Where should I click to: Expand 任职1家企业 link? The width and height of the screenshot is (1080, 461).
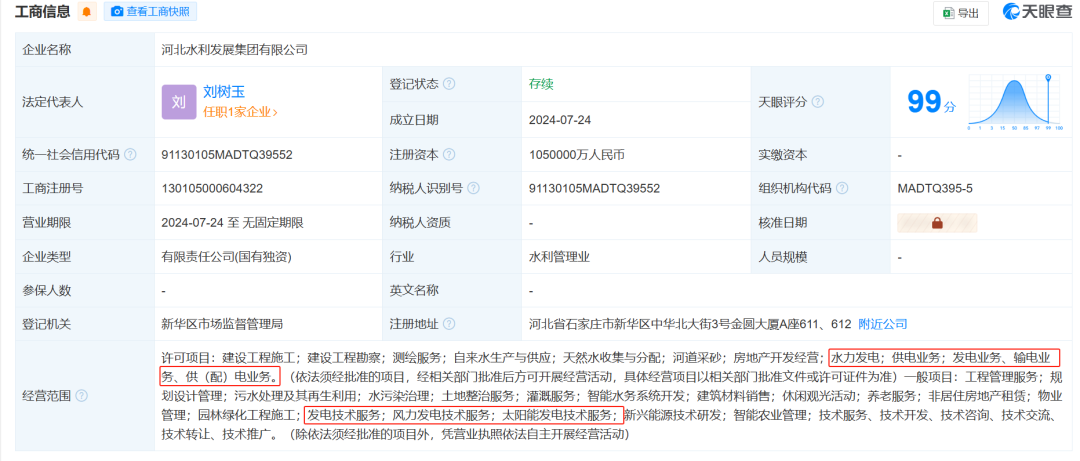[x=240, y=113]
